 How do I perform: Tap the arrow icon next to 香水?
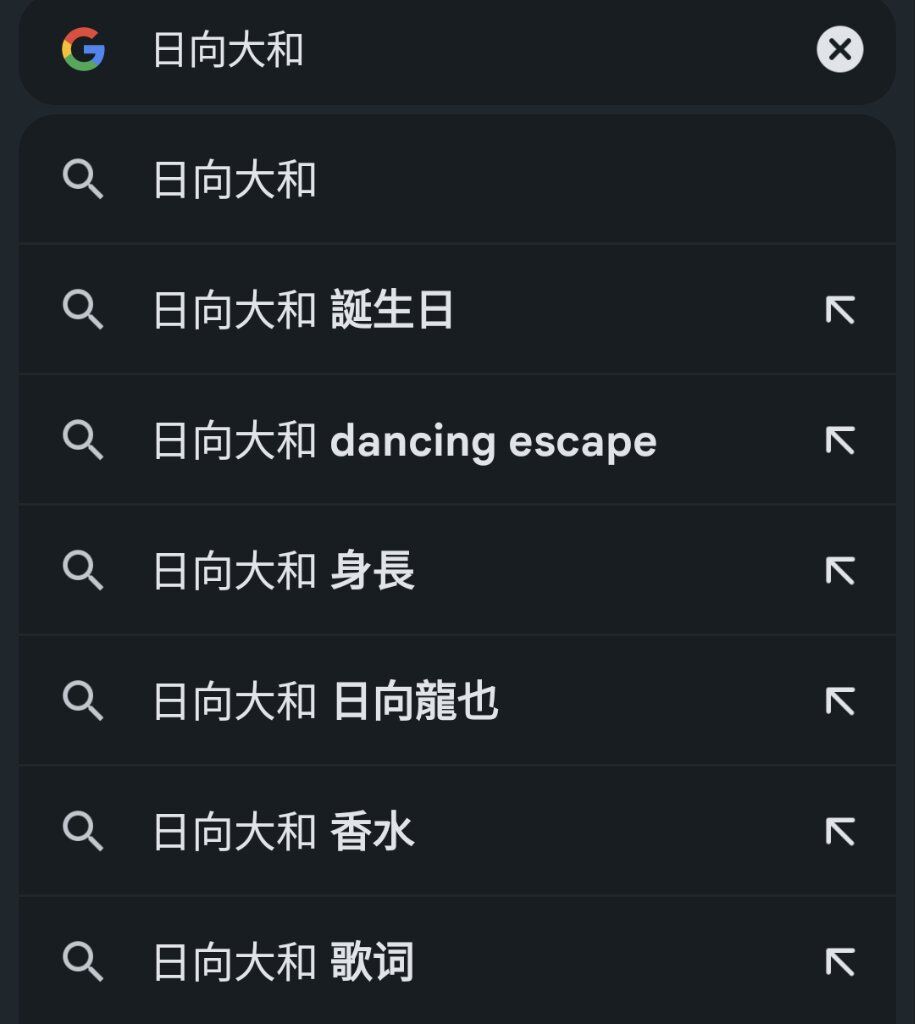(840, 831)
